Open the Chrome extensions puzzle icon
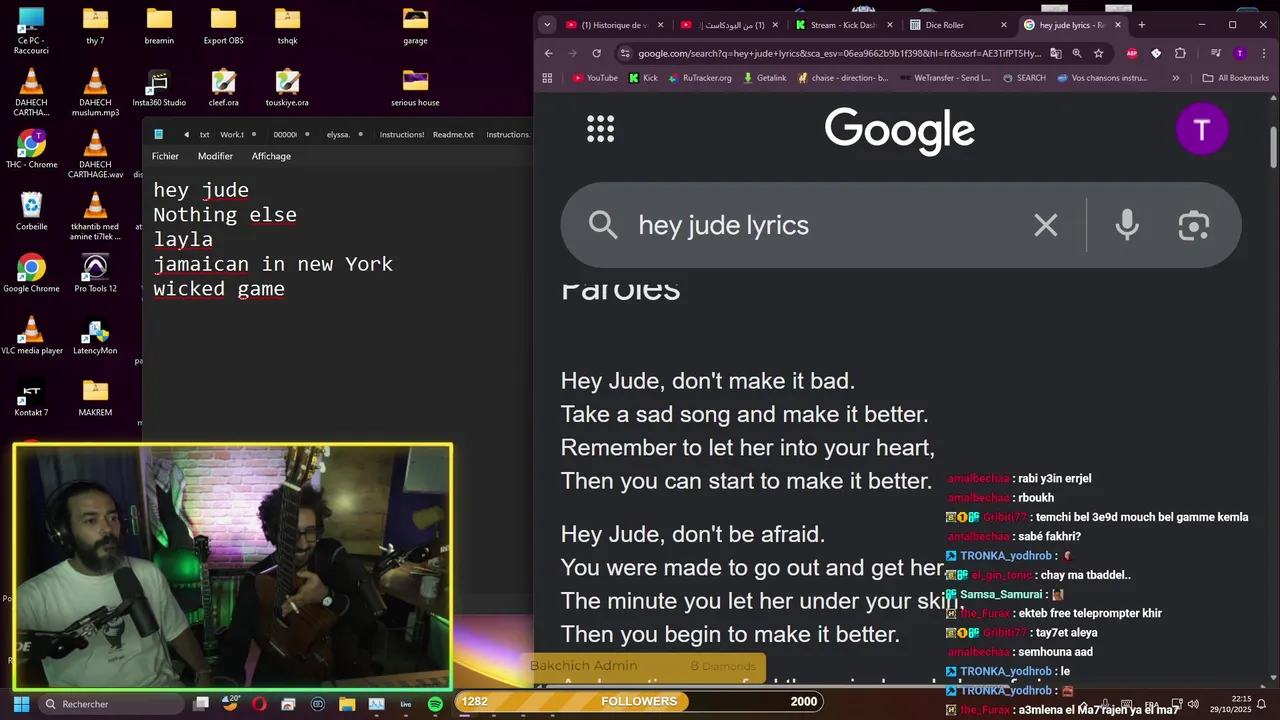1280x720 pixels. point(1180,53)
